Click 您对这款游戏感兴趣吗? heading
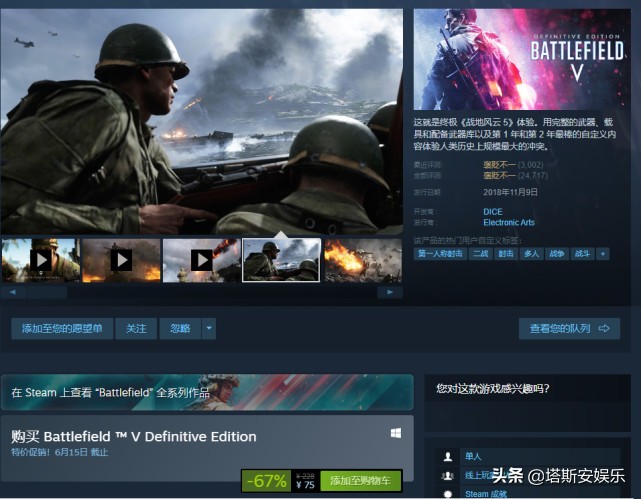Image resolution: width=641 pixels, height=499 pixels. click(493, 388)
